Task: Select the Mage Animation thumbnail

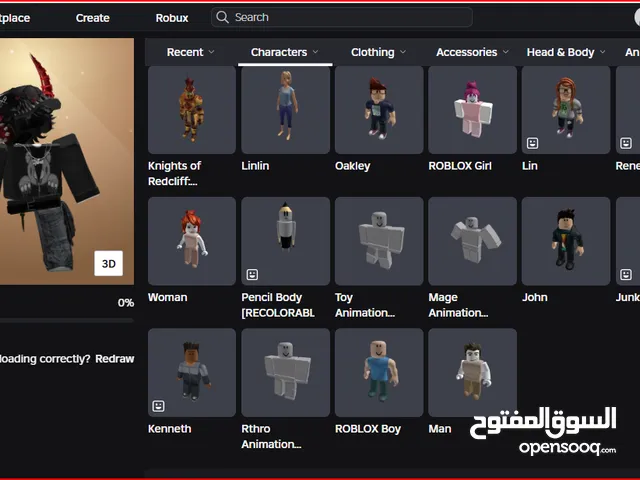Action: [x=473, y=241]
